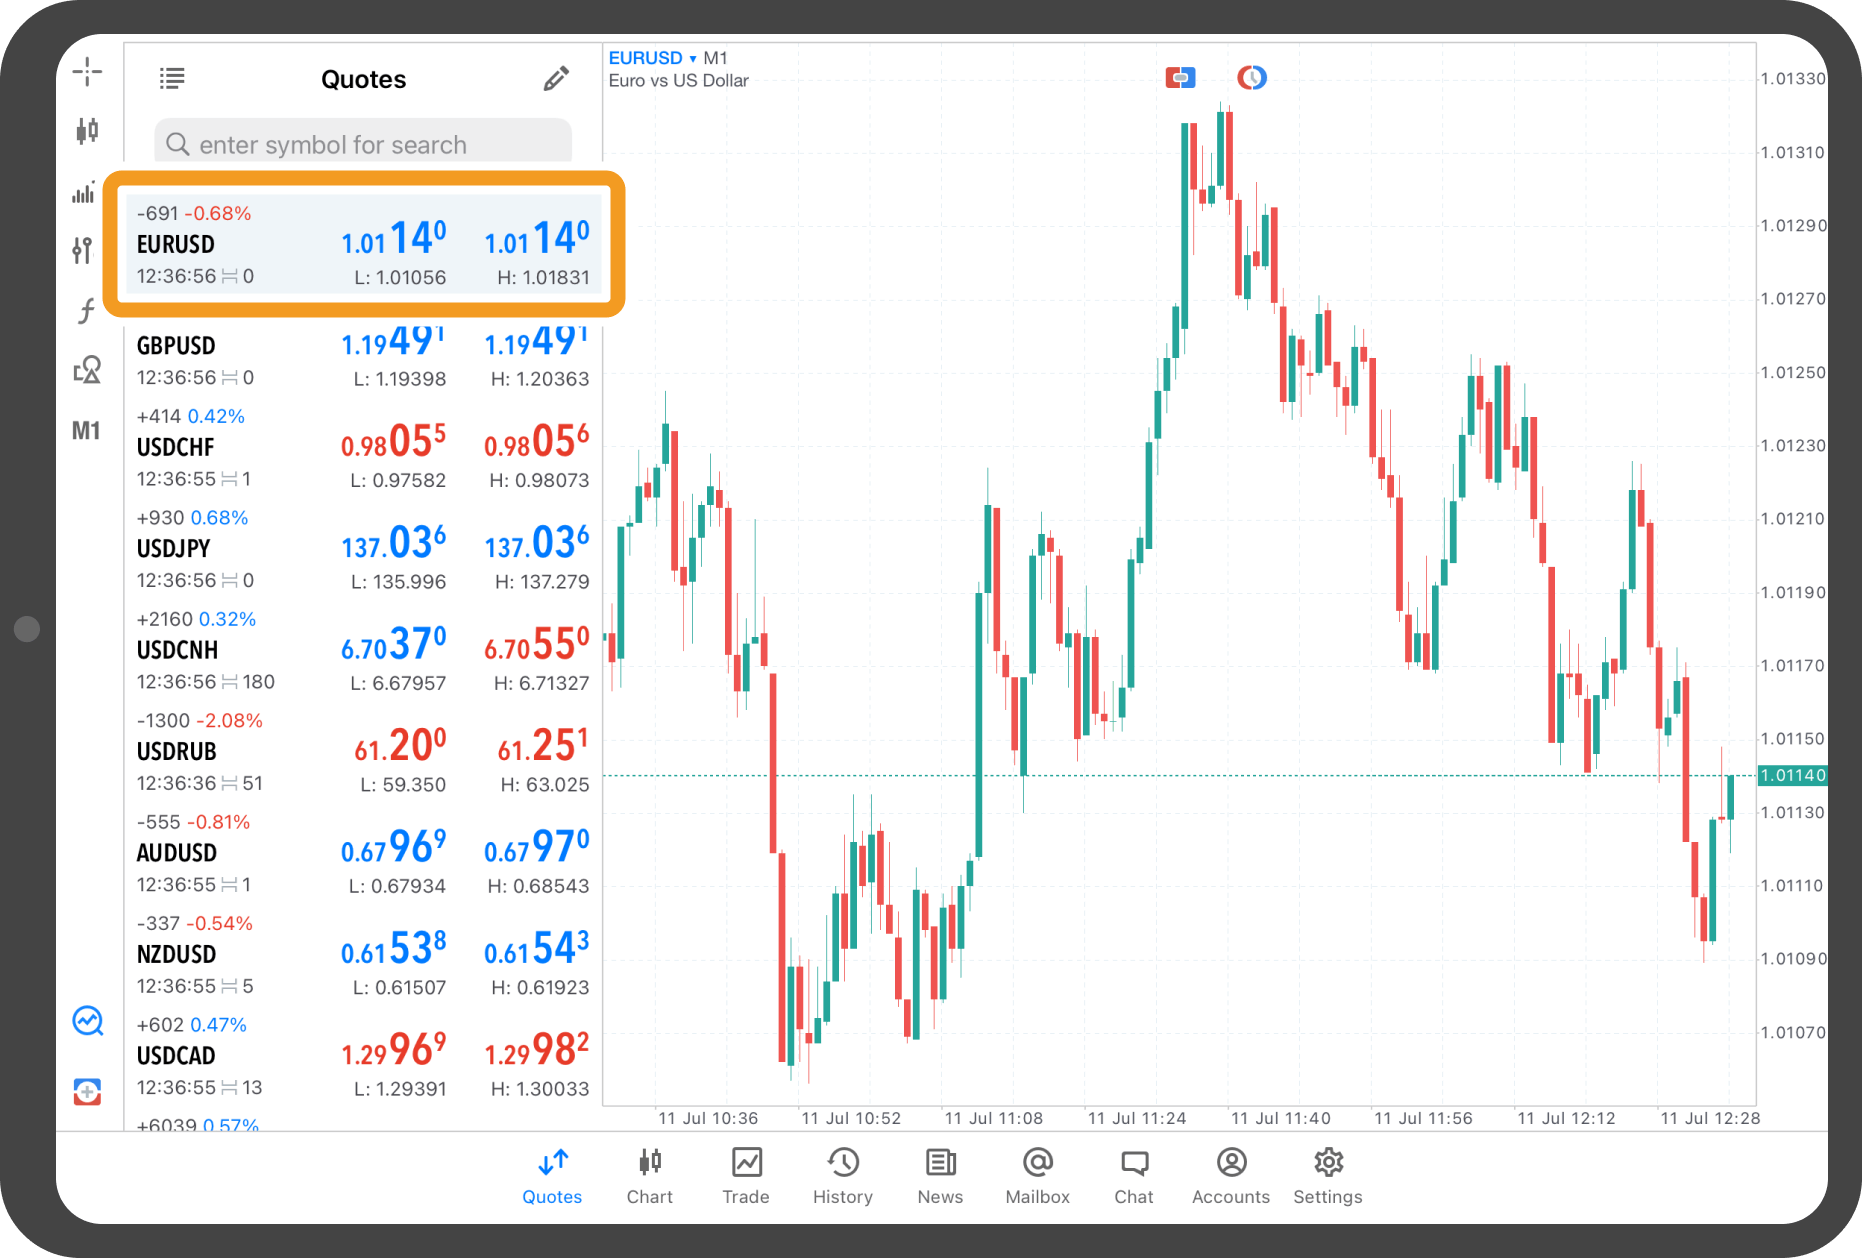Open the quotes list menu icon
The height and width of the screenshot is (1258, 1862).
[172, 78]
